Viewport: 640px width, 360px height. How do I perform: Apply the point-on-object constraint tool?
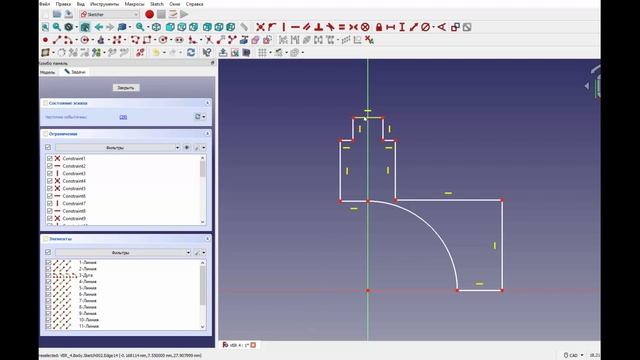tap(272, 27)
